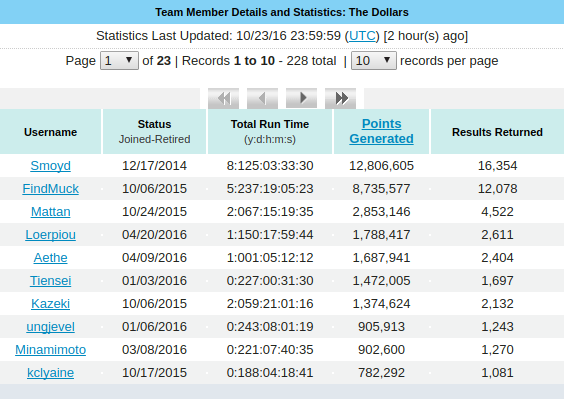Jump to last page arrow icon
The height and width of the screenshot is (399, 564).
(340, 98)
